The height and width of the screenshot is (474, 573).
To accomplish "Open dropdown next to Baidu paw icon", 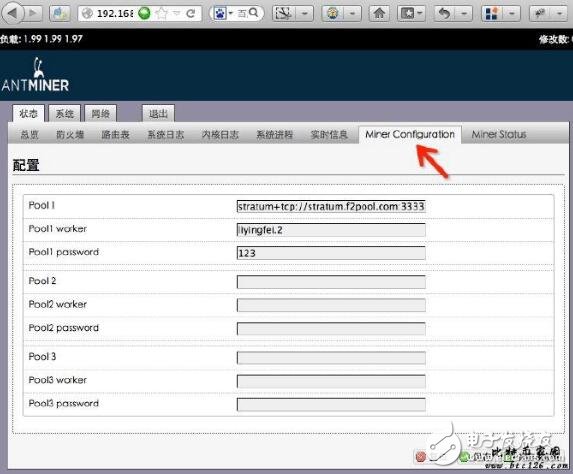I will point(231,14).
